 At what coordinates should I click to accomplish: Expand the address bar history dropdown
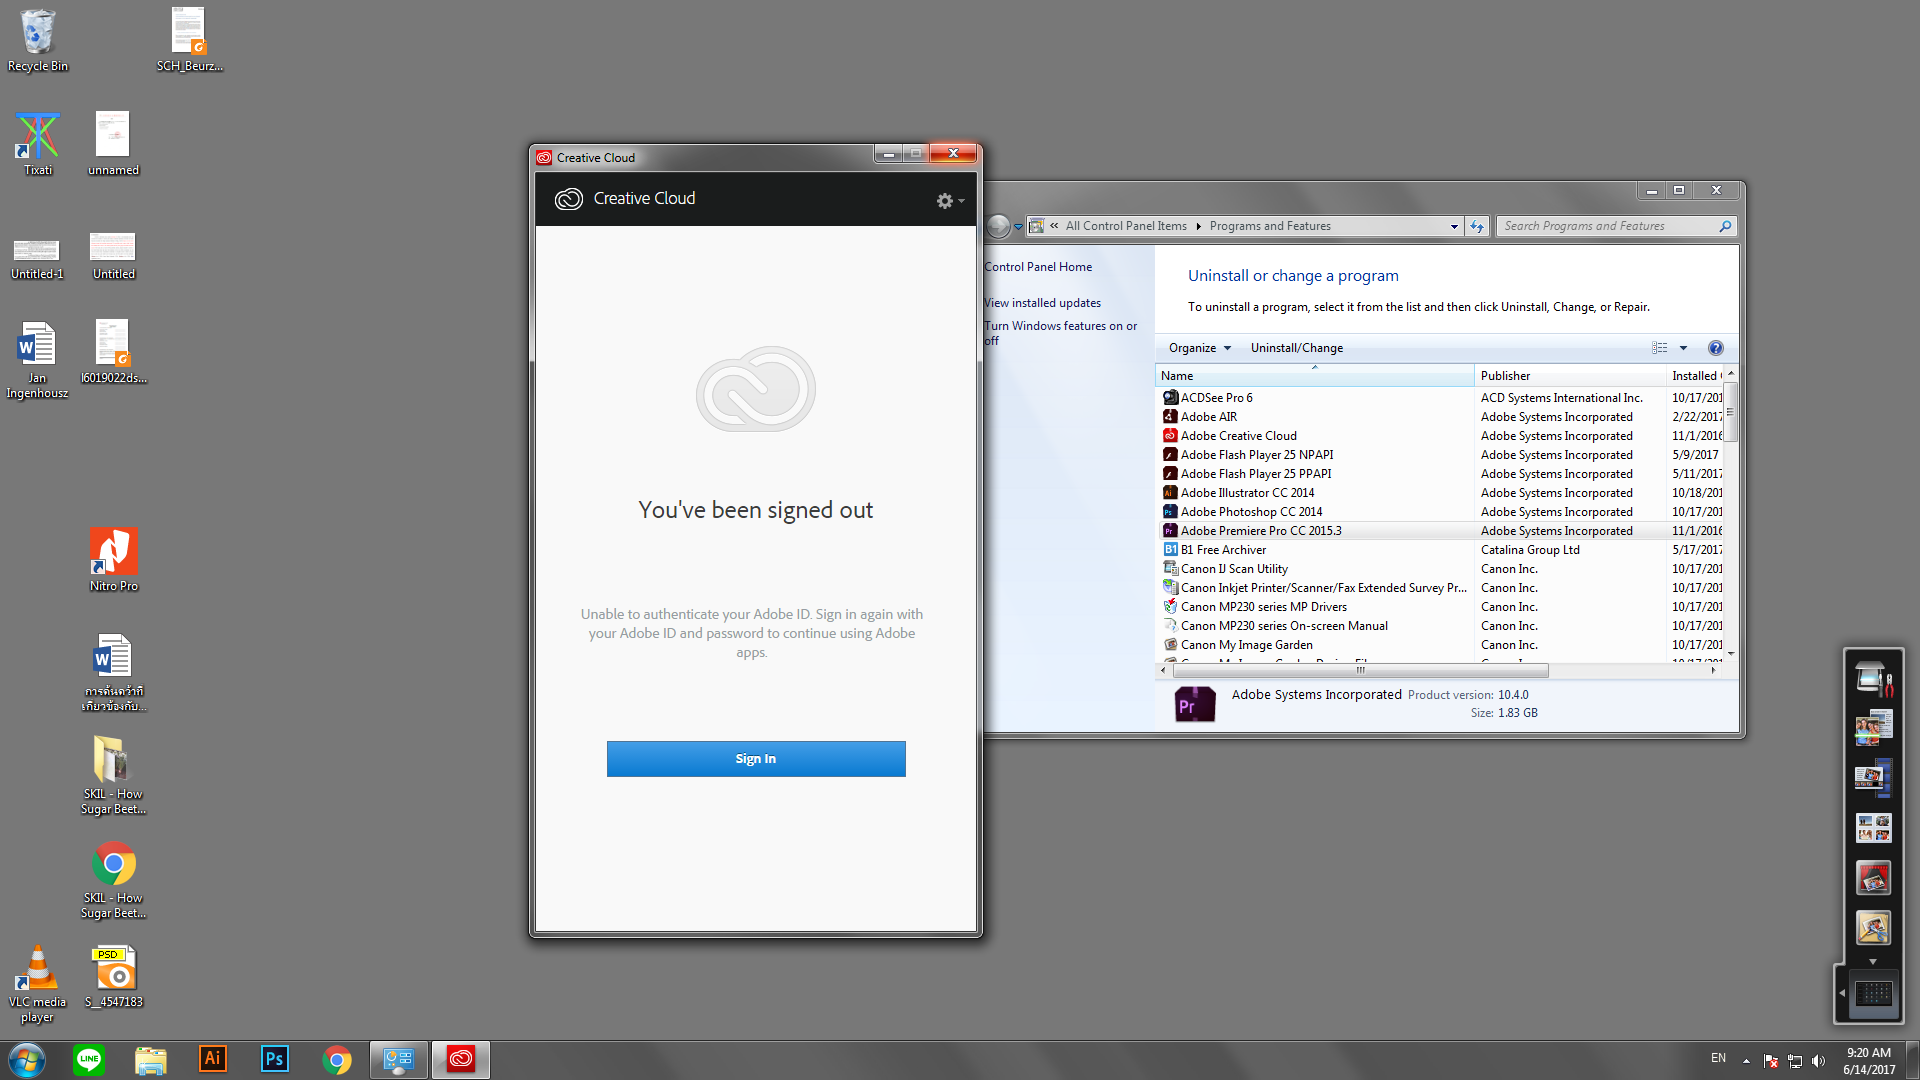tap(1453, 227)
